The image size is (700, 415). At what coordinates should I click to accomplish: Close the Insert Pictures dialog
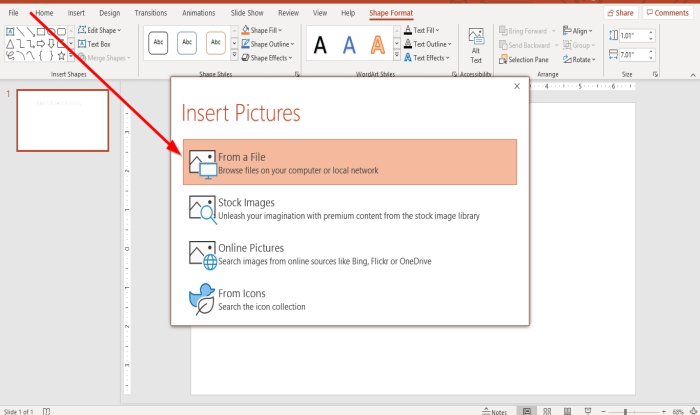point(517,86)
